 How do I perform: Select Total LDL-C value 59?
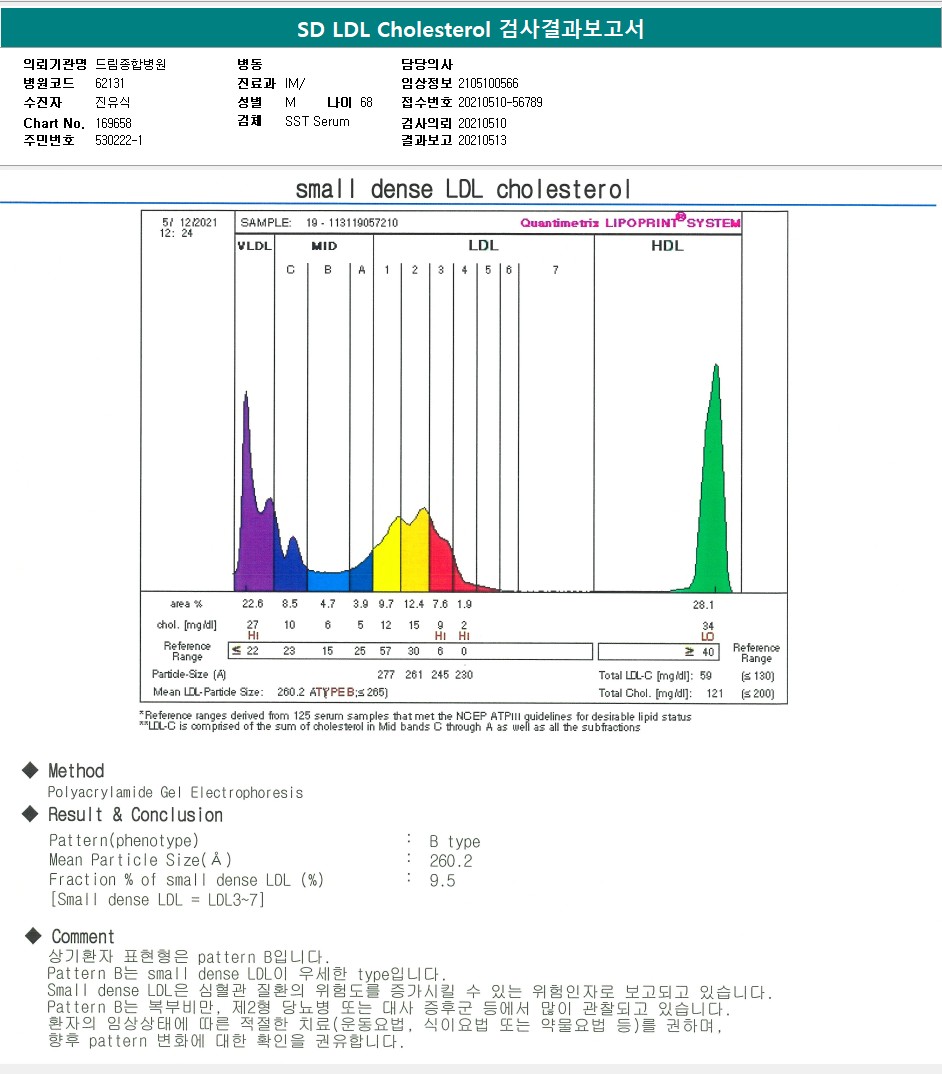[x=706, y=675]
